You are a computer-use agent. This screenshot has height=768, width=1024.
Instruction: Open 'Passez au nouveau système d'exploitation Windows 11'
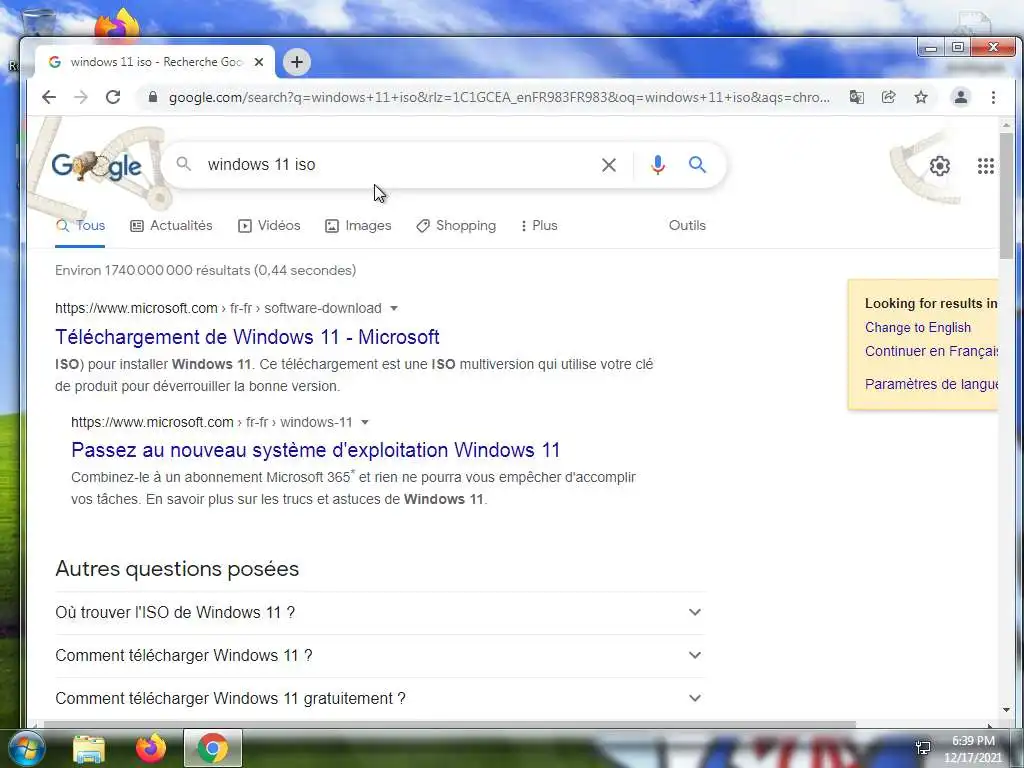coord(315,450)
